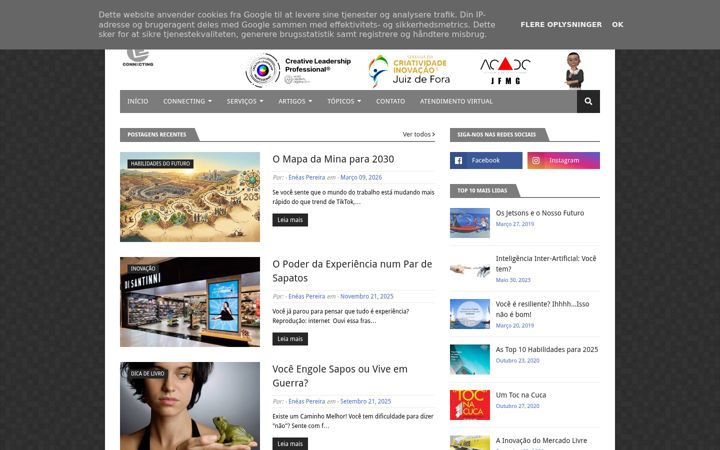
Task: Click the Creative Leadership Professional badge
Action: (x=298, y=70)
